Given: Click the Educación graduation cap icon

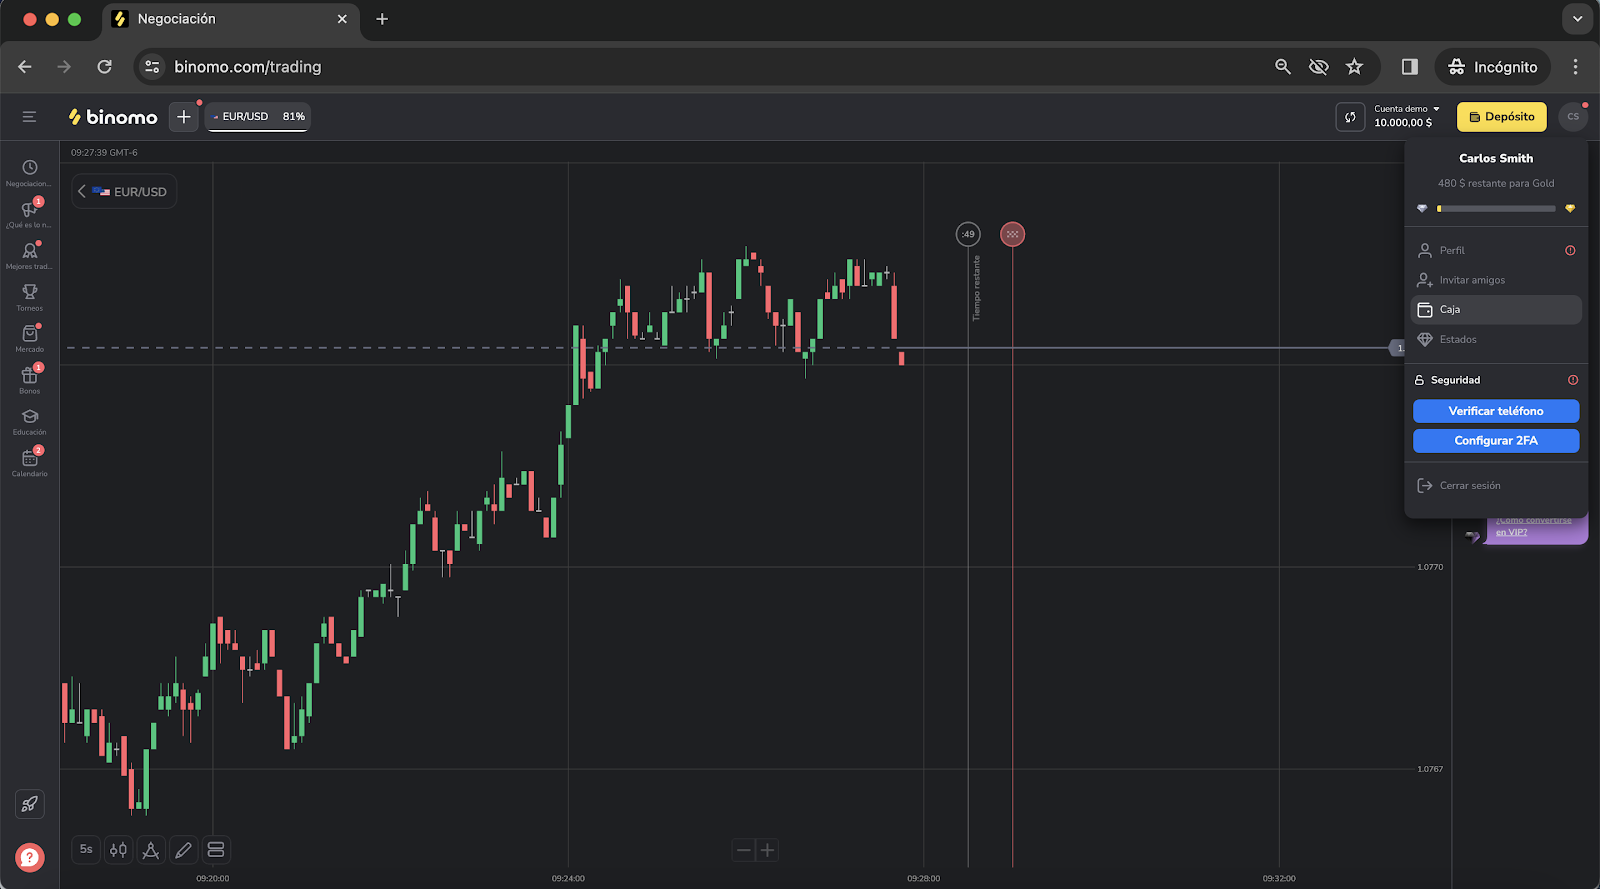Looking at the screenshot, I should tap(30, 417).
